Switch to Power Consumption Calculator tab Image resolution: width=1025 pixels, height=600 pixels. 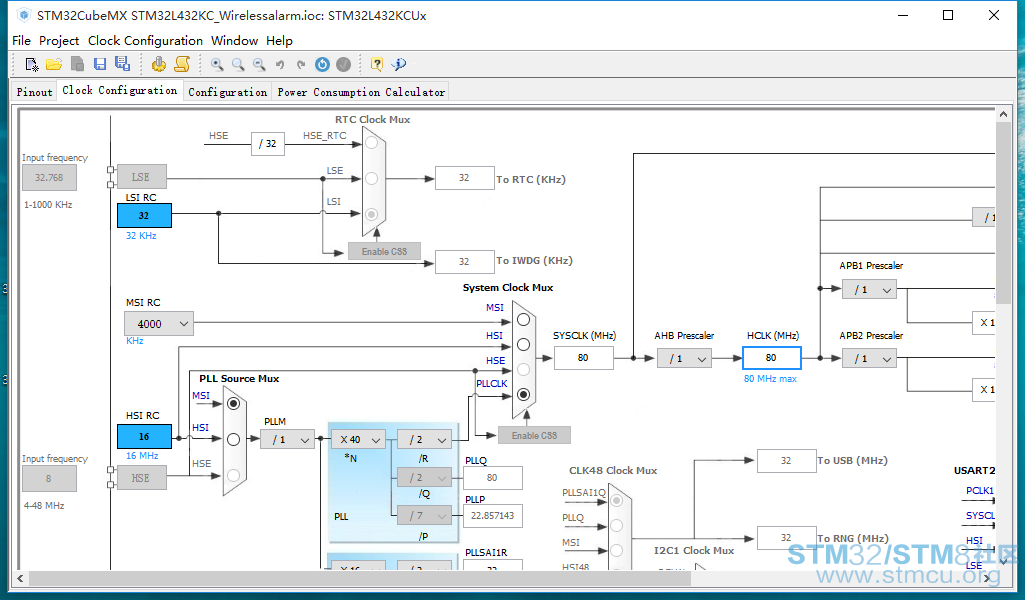click(x=361, y=92)
